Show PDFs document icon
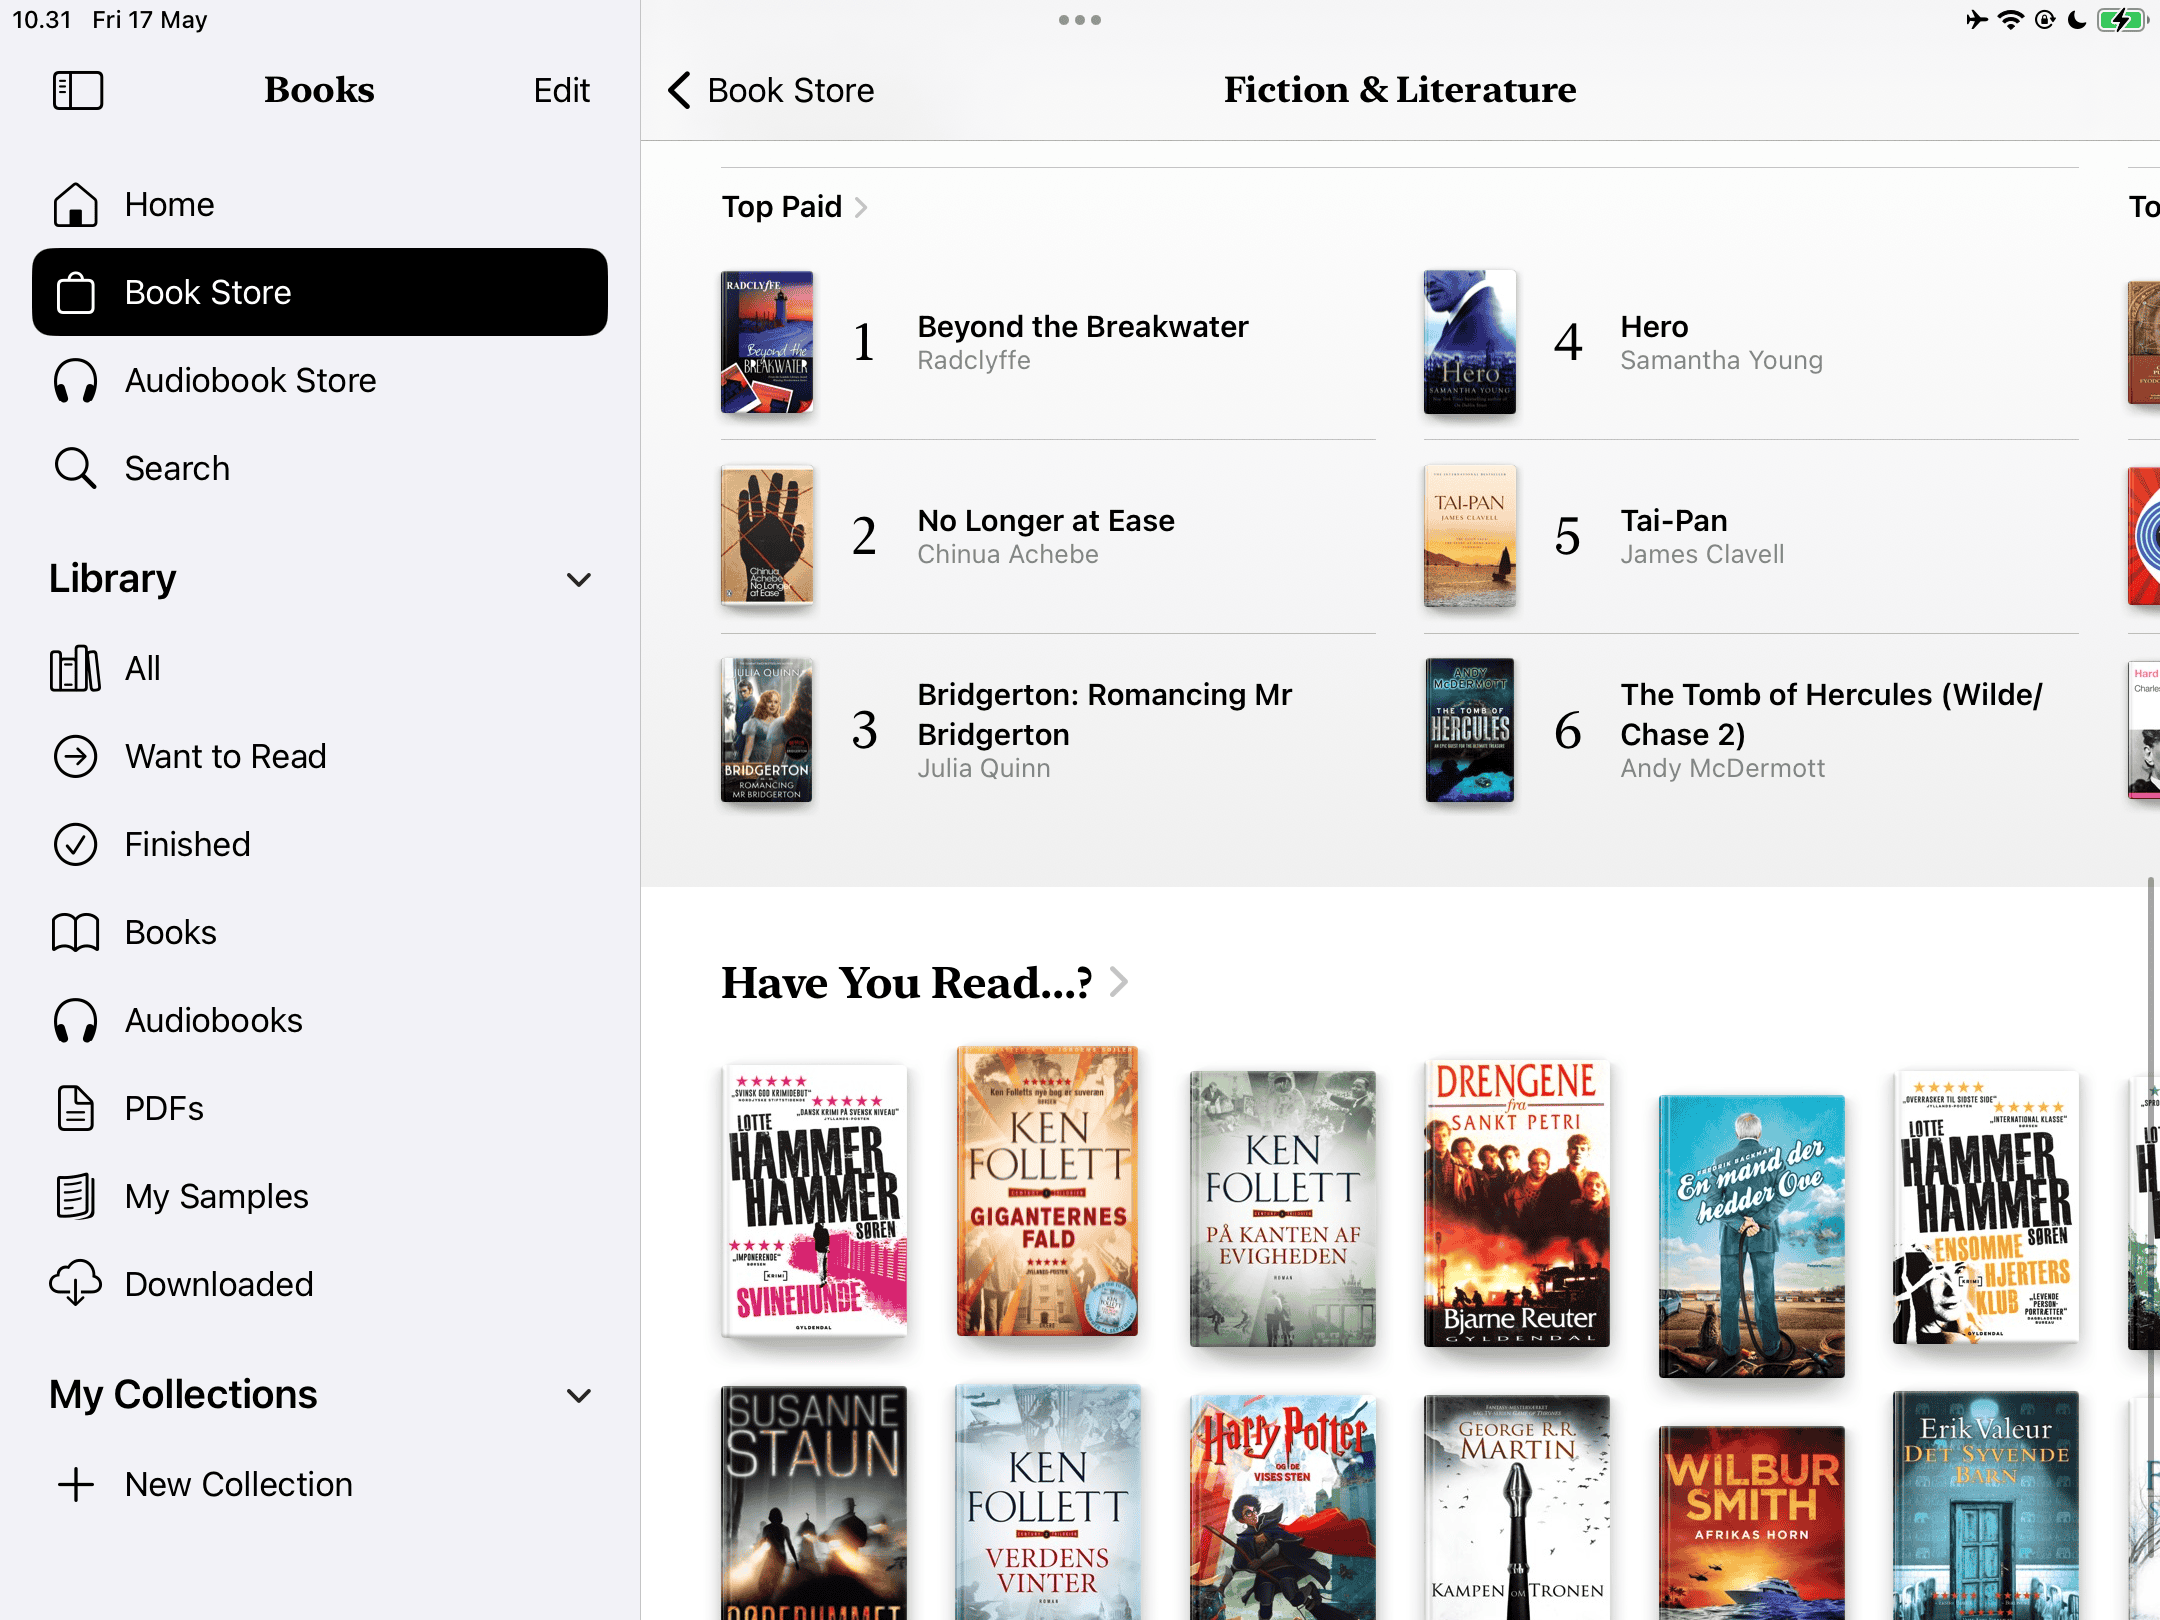This screenshot has height=1620, width=2160. tap(75, 1108)
